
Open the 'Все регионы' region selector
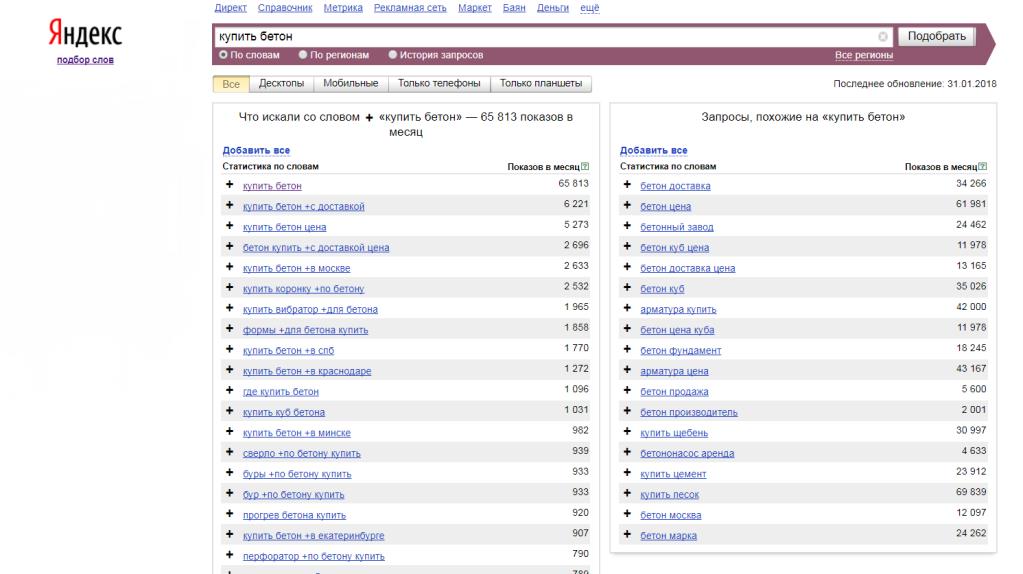[864, 55]
